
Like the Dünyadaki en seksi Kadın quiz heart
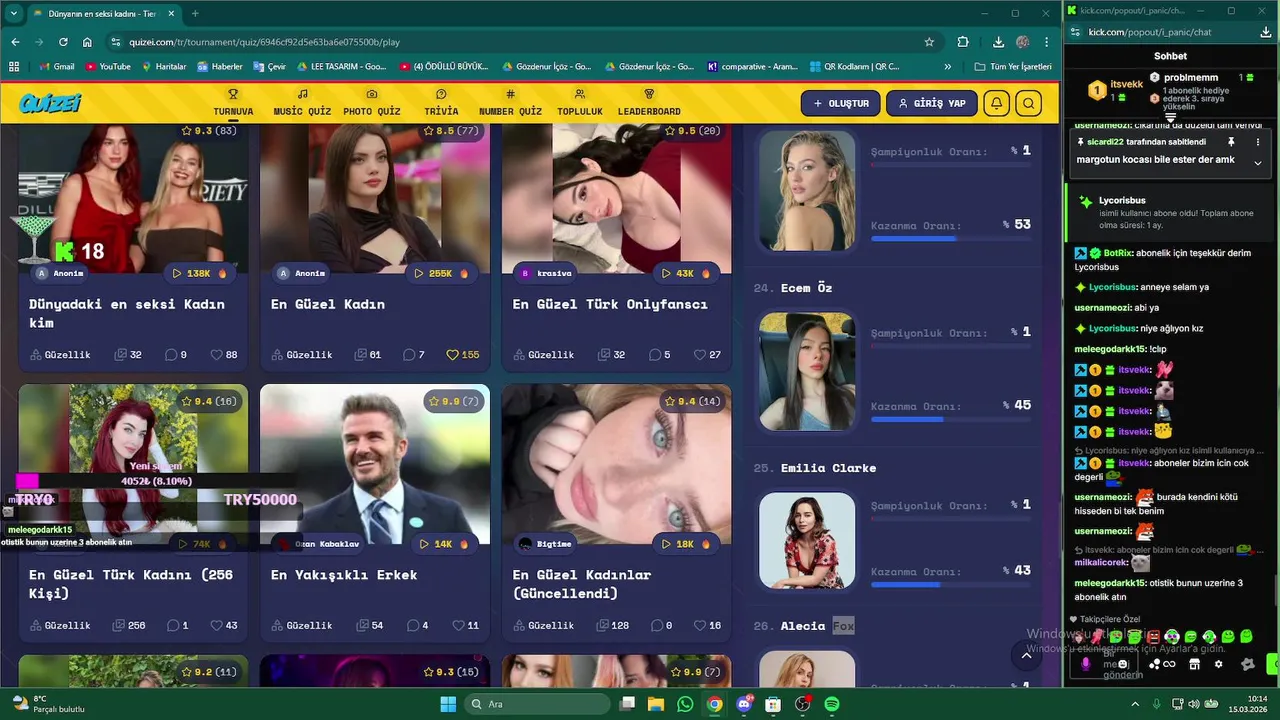click(x=216, y=355)
